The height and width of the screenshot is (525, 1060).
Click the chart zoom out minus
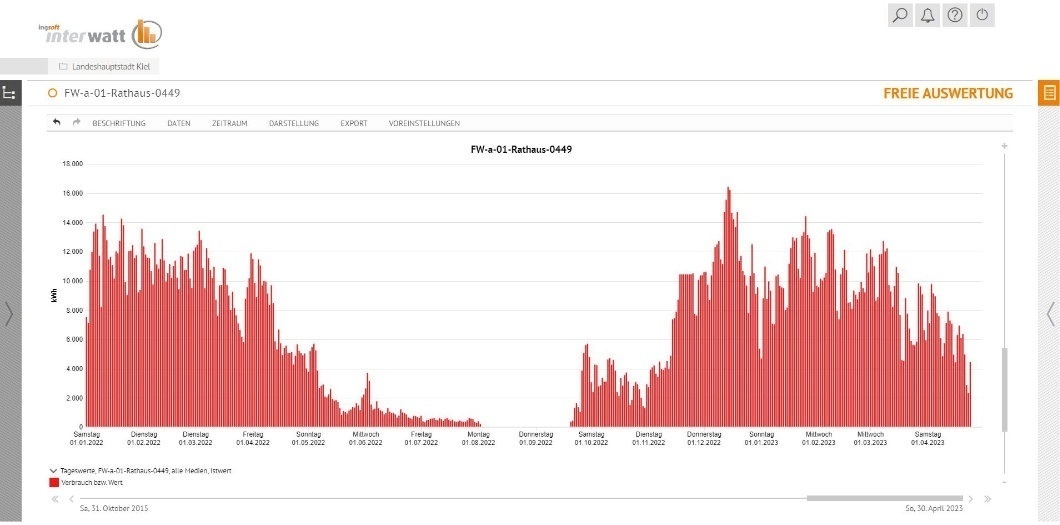1005,482
